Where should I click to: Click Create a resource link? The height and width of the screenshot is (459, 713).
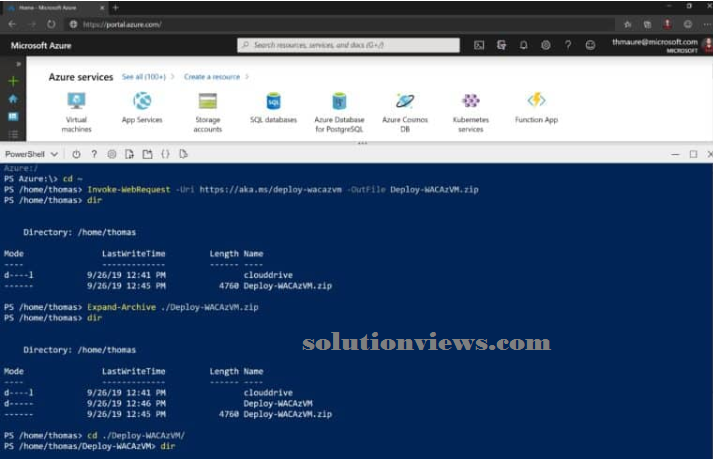[212, 77]
